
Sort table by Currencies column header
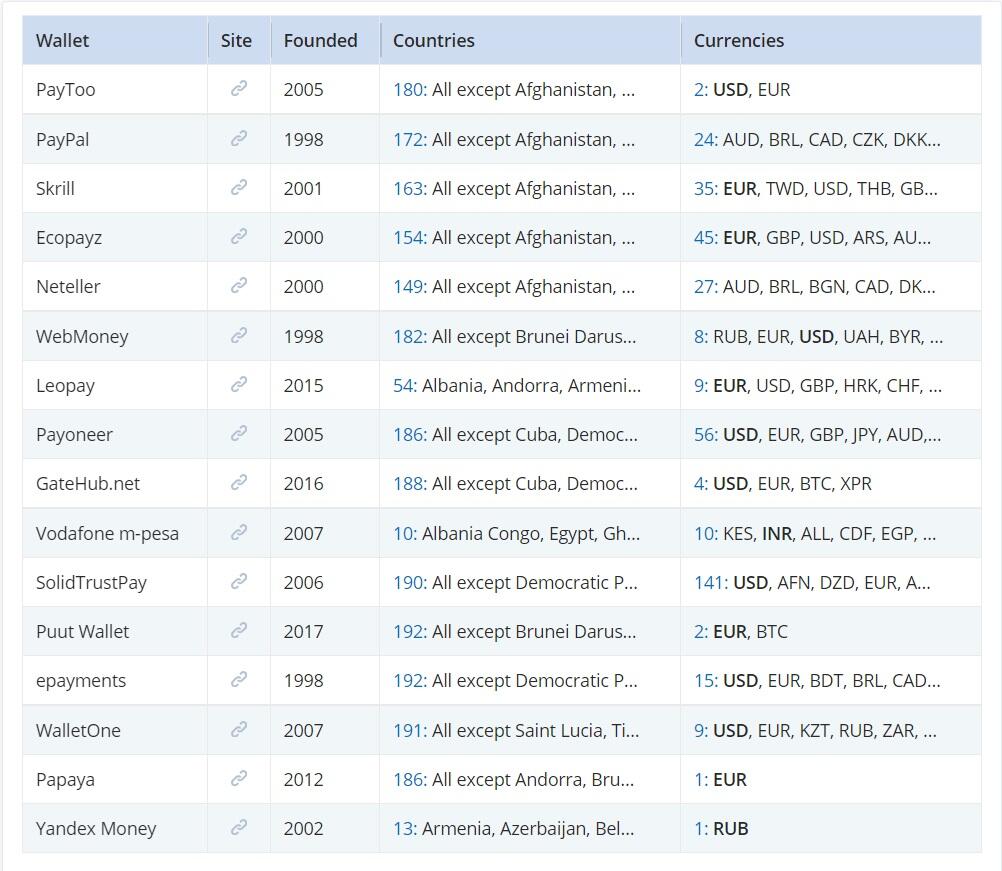[x=831, y=40]
